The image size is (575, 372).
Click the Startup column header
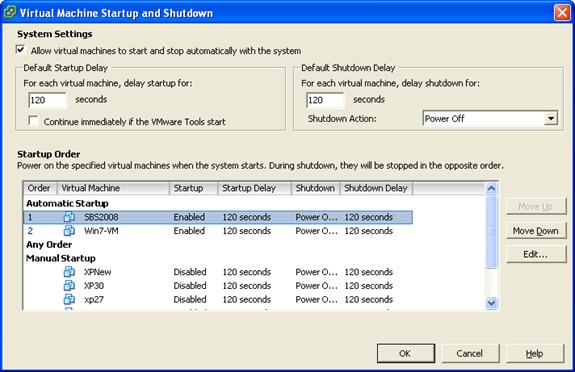coord(194,188)
